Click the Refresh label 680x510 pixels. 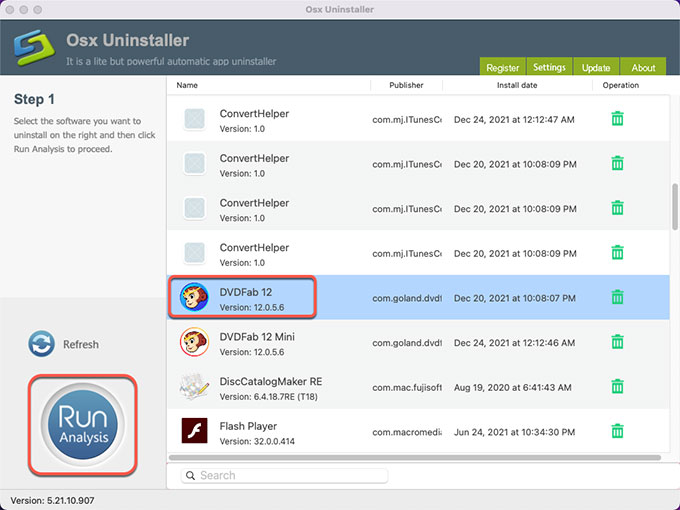pos(81,344)
